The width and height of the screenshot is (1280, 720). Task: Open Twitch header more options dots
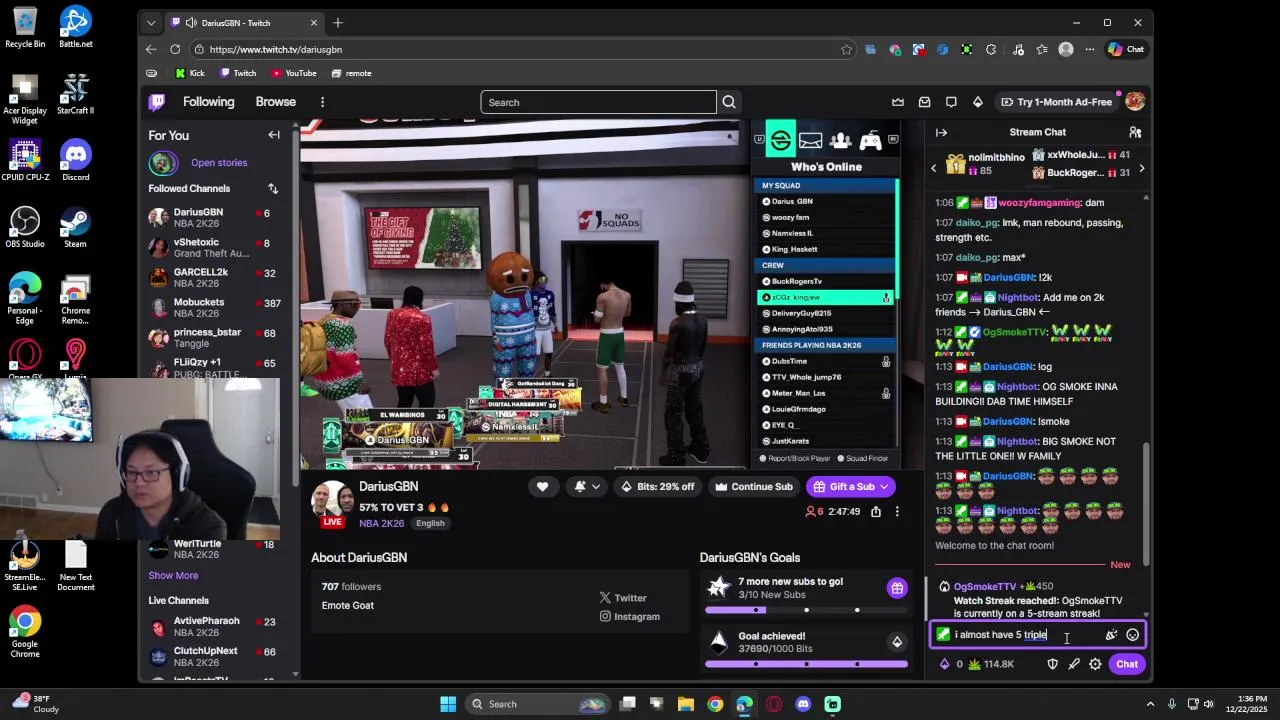click(322, 102)
